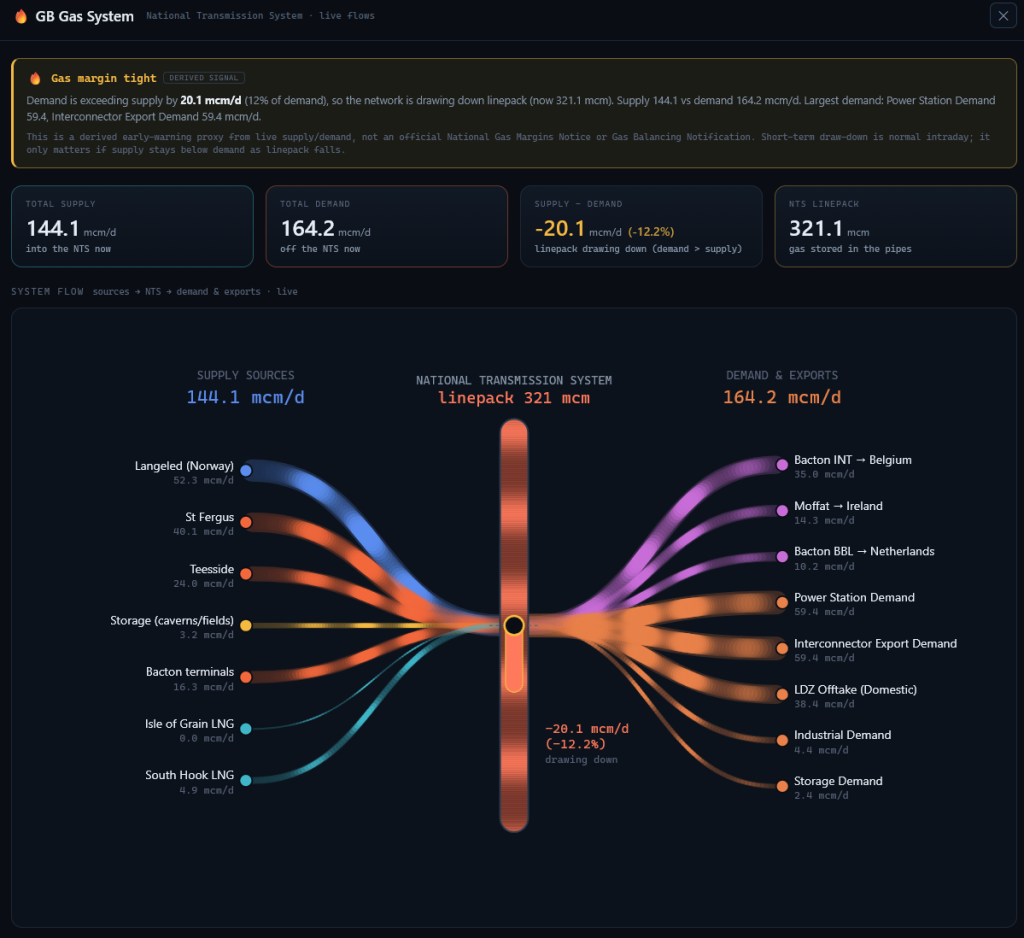Select the Power Station Demand orange node
1024x938 pixels.
pos(782,602)
